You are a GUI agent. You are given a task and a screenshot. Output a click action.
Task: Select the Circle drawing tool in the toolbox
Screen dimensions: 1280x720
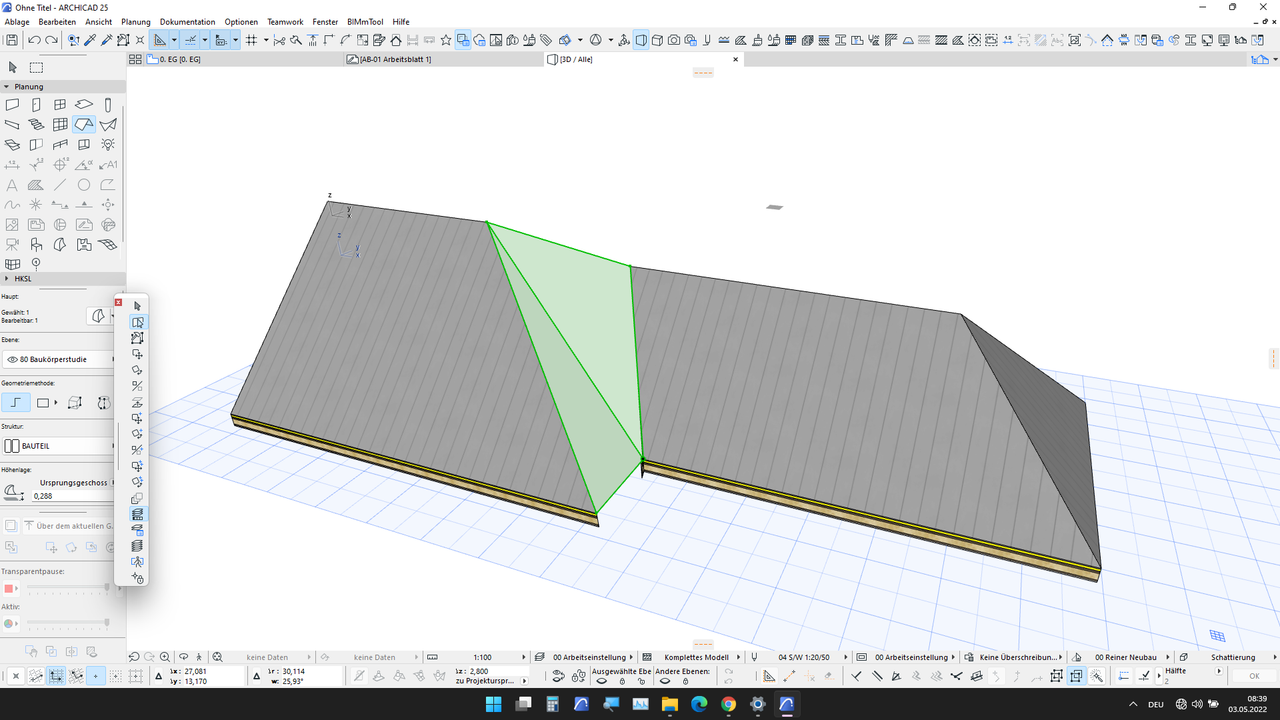coord(82,184)
